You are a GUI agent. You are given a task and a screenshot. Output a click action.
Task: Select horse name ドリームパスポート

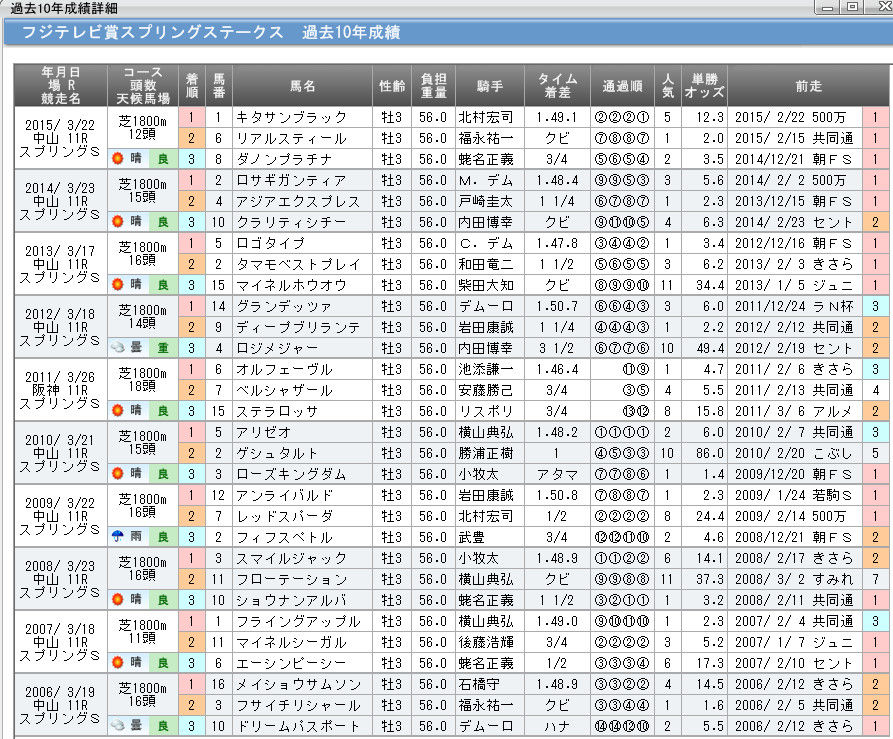(x=298, y=726)
